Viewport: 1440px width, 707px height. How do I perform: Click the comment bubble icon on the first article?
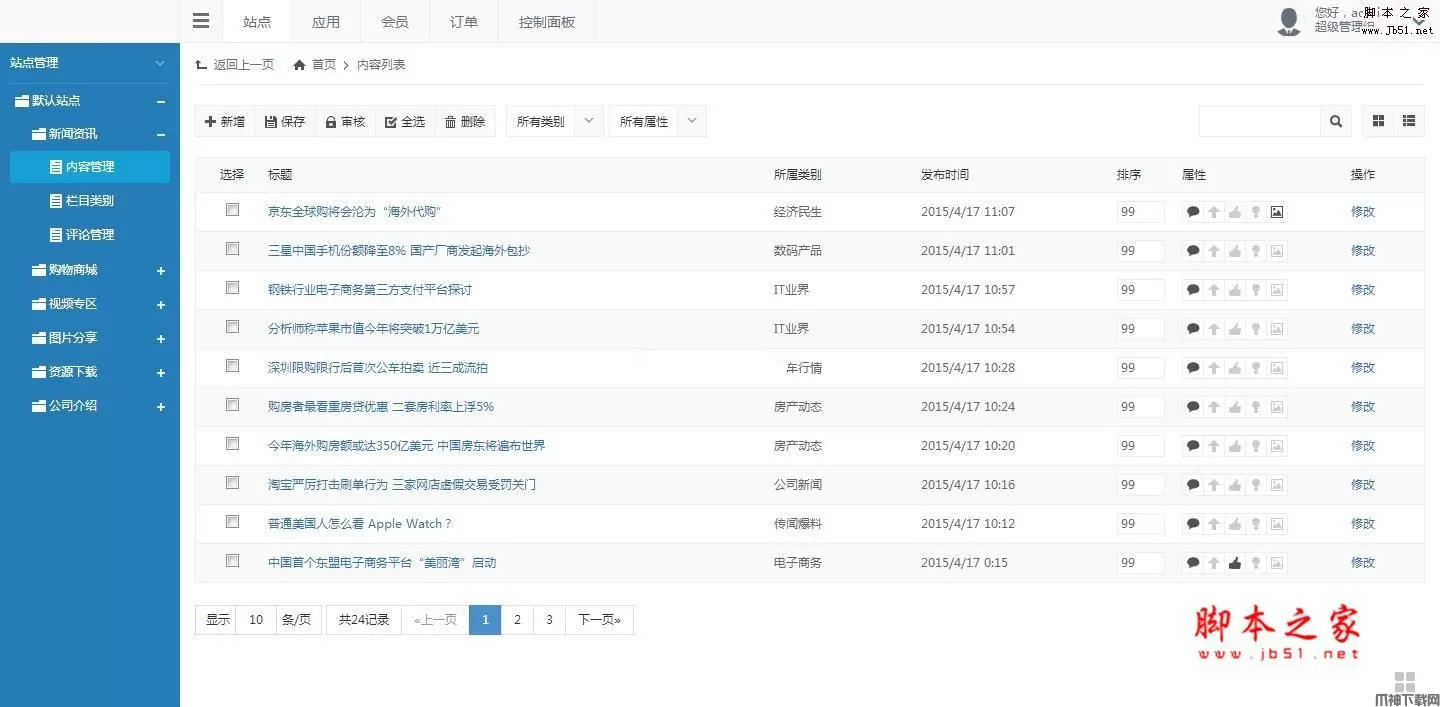coord(1192,211)
